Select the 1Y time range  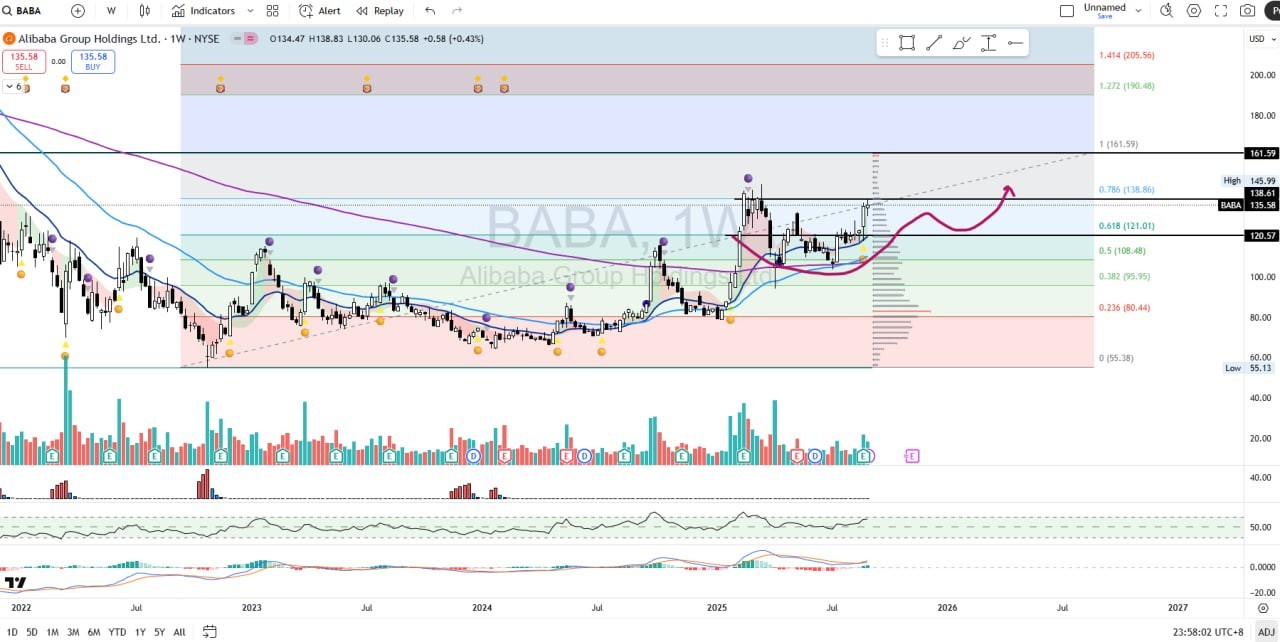140,632
